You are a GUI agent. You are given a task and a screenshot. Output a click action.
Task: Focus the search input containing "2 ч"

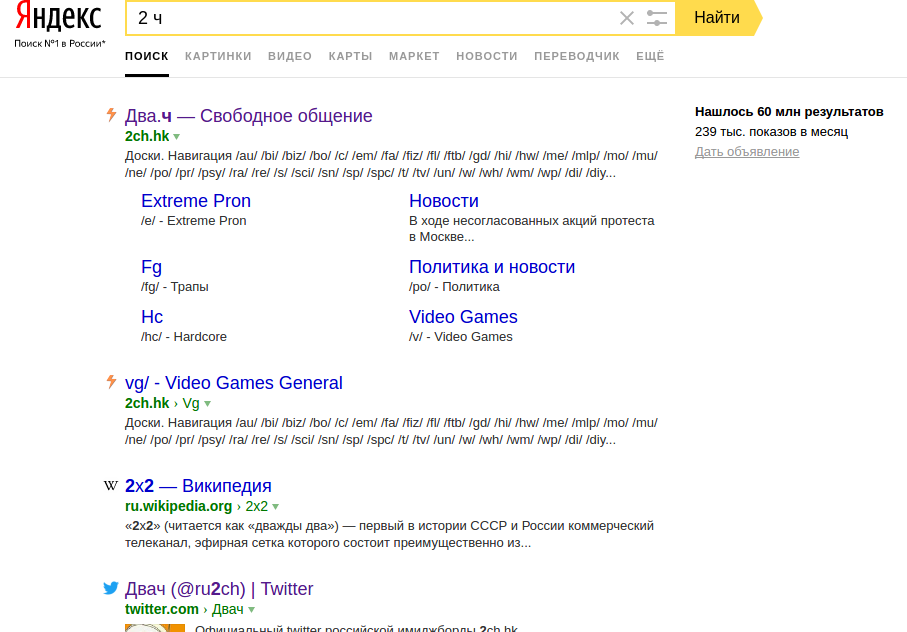pyautogui.click(x=371, y=18)
